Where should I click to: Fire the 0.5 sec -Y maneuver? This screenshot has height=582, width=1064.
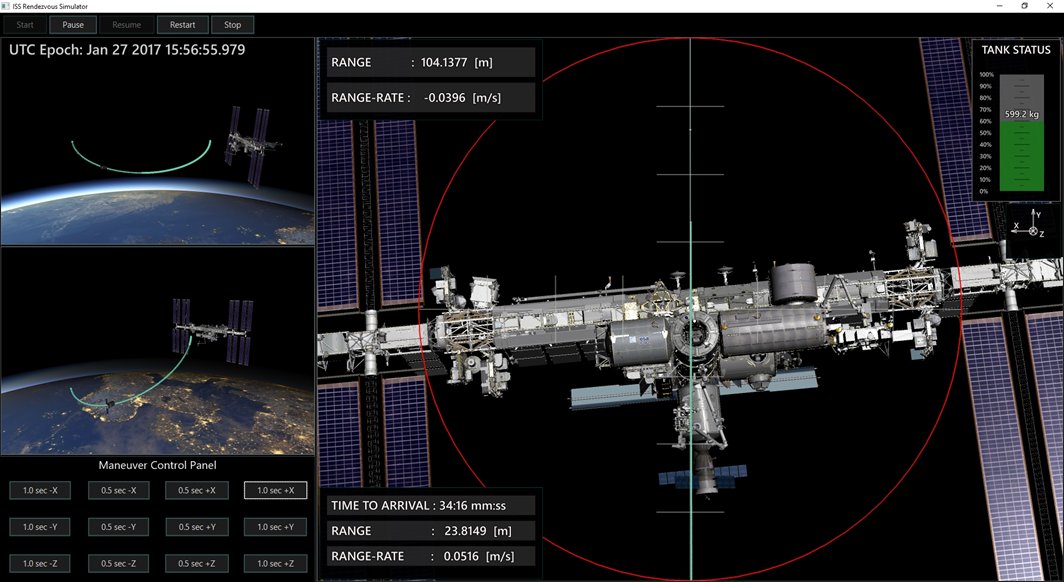pos(118,527)
